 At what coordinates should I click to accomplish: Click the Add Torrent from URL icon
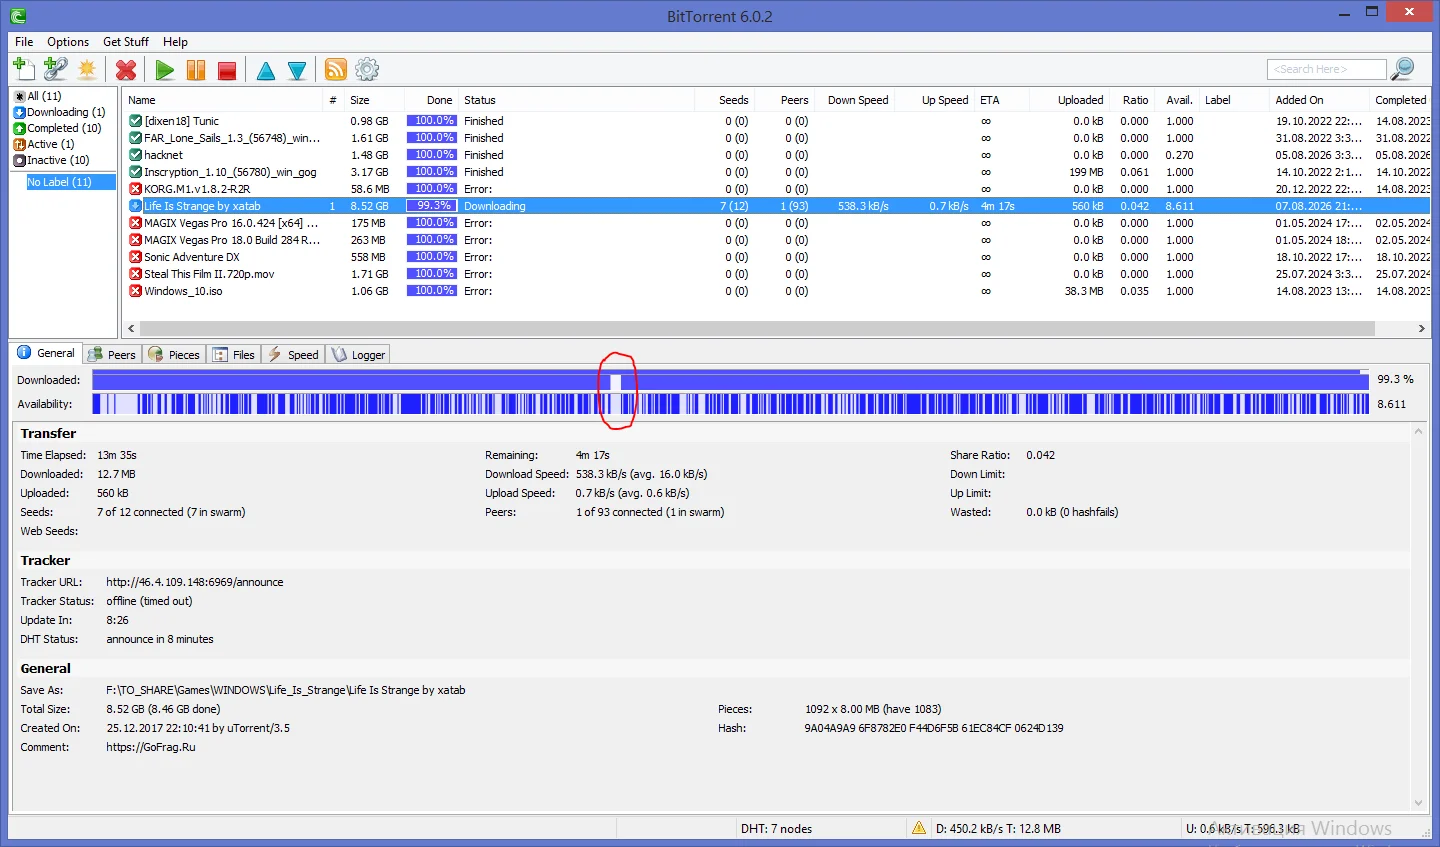(x=56, y=69)
